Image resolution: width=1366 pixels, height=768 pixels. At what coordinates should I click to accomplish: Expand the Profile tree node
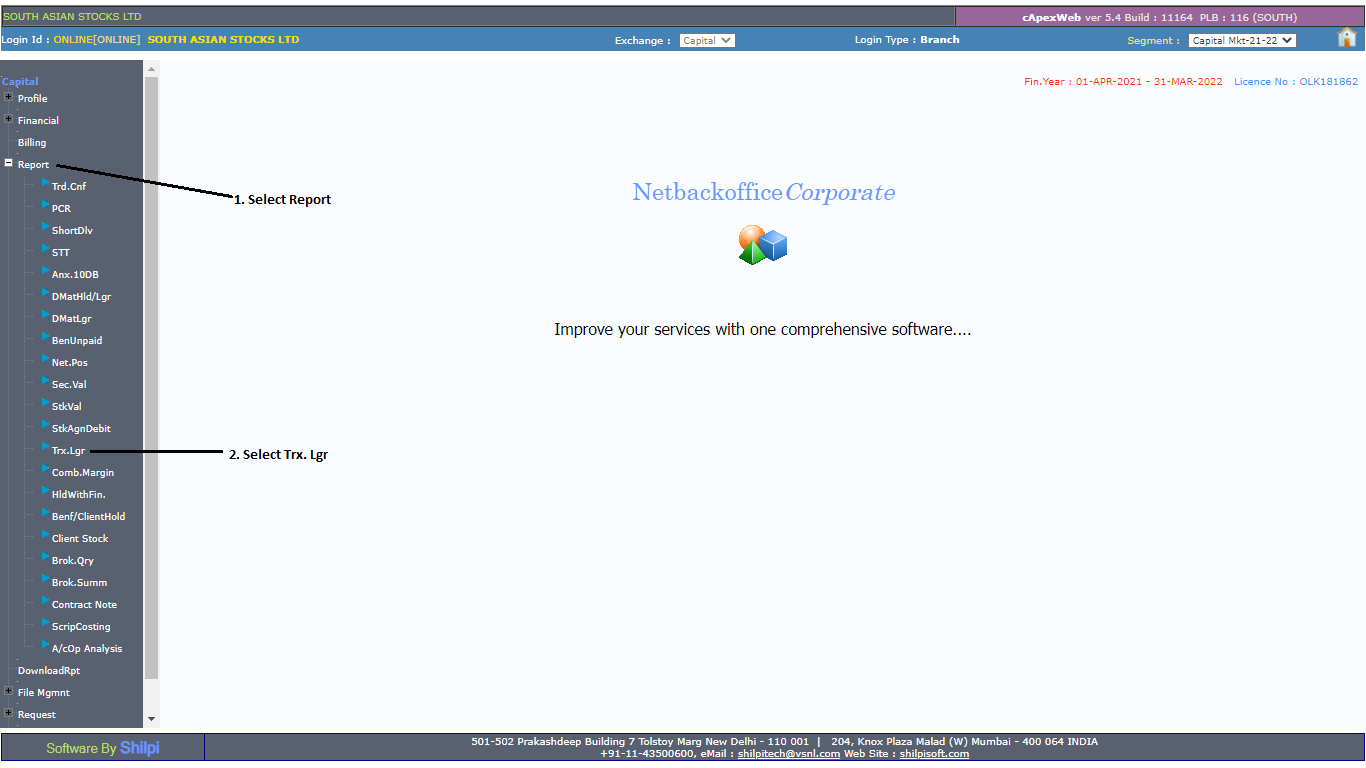click(x=9, y=97)
